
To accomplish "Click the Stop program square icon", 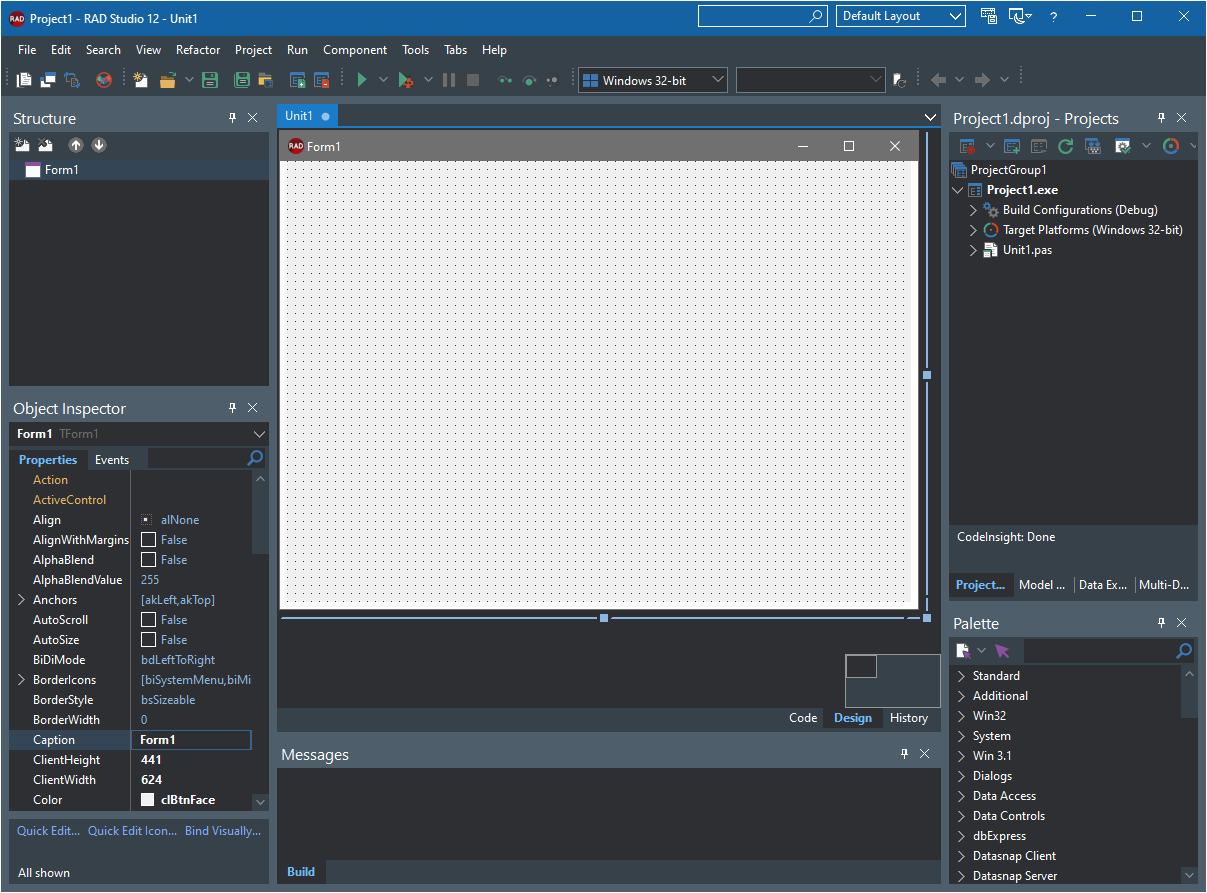I will click(x=473, y=80).
